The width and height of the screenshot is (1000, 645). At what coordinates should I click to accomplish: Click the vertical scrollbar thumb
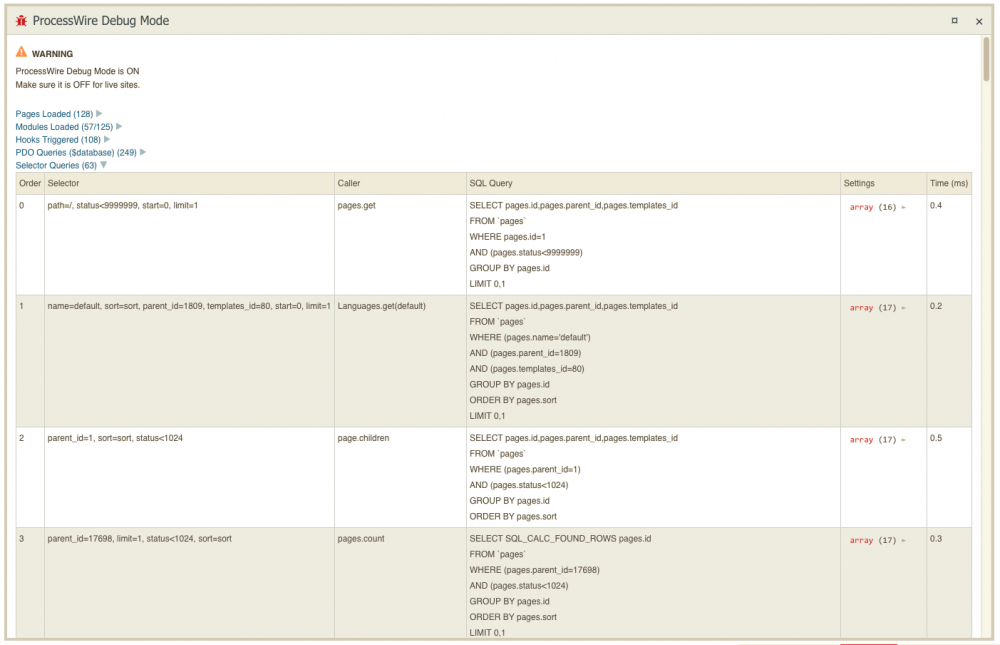(x=987, y=60)
